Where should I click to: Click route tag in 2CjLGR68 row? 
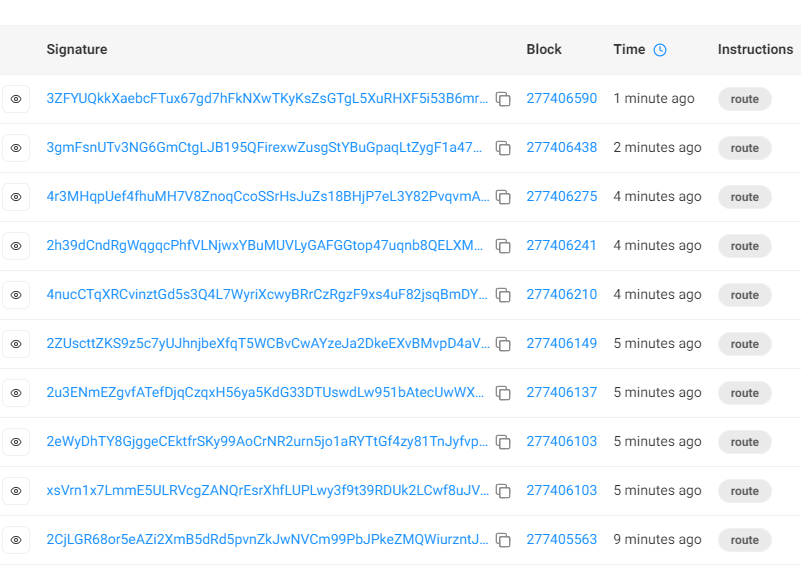(744, 541)
